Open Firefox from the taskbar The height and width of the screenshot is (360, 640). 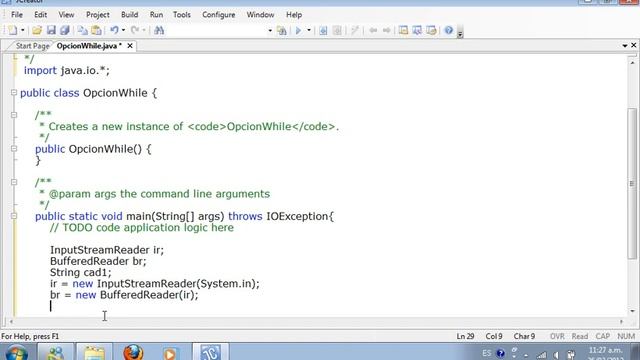coord(133,352)
